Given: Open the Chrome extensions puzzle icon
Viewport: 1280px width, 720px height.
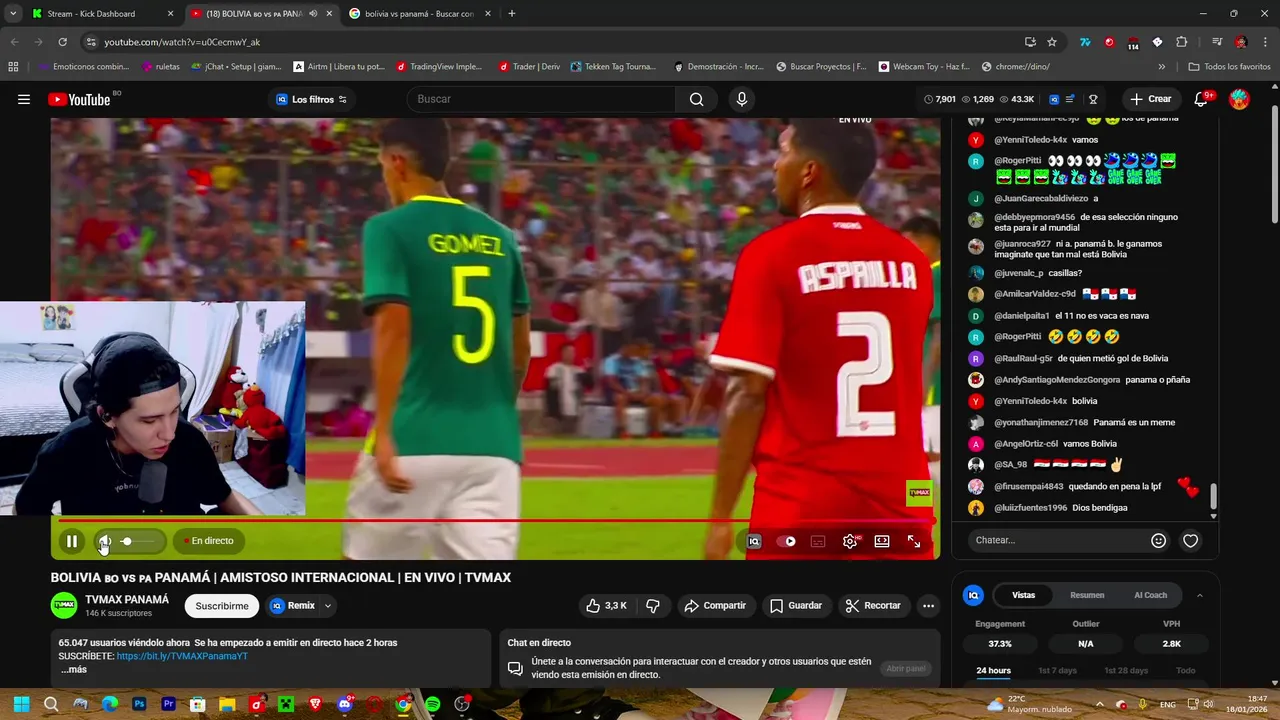Looking at the screenshot, I should 1181,42.
